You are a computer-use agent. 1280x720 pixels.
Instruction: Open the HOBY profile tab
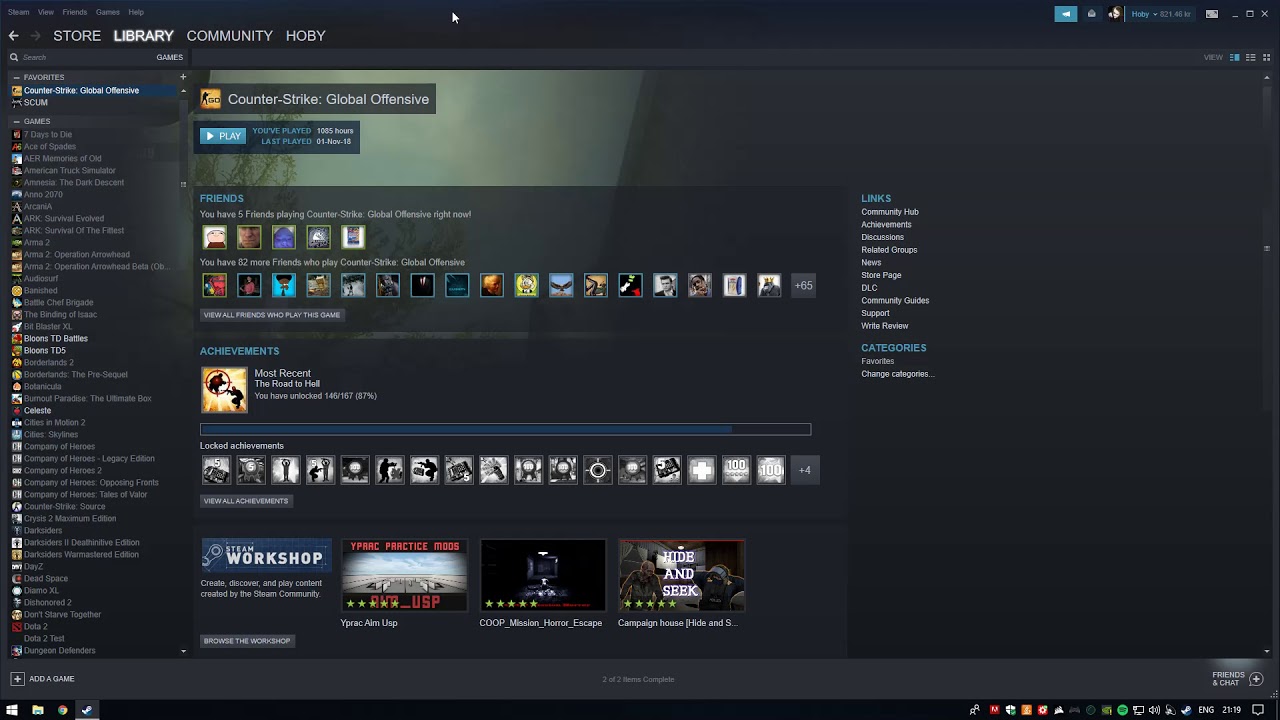pos(306,36)
